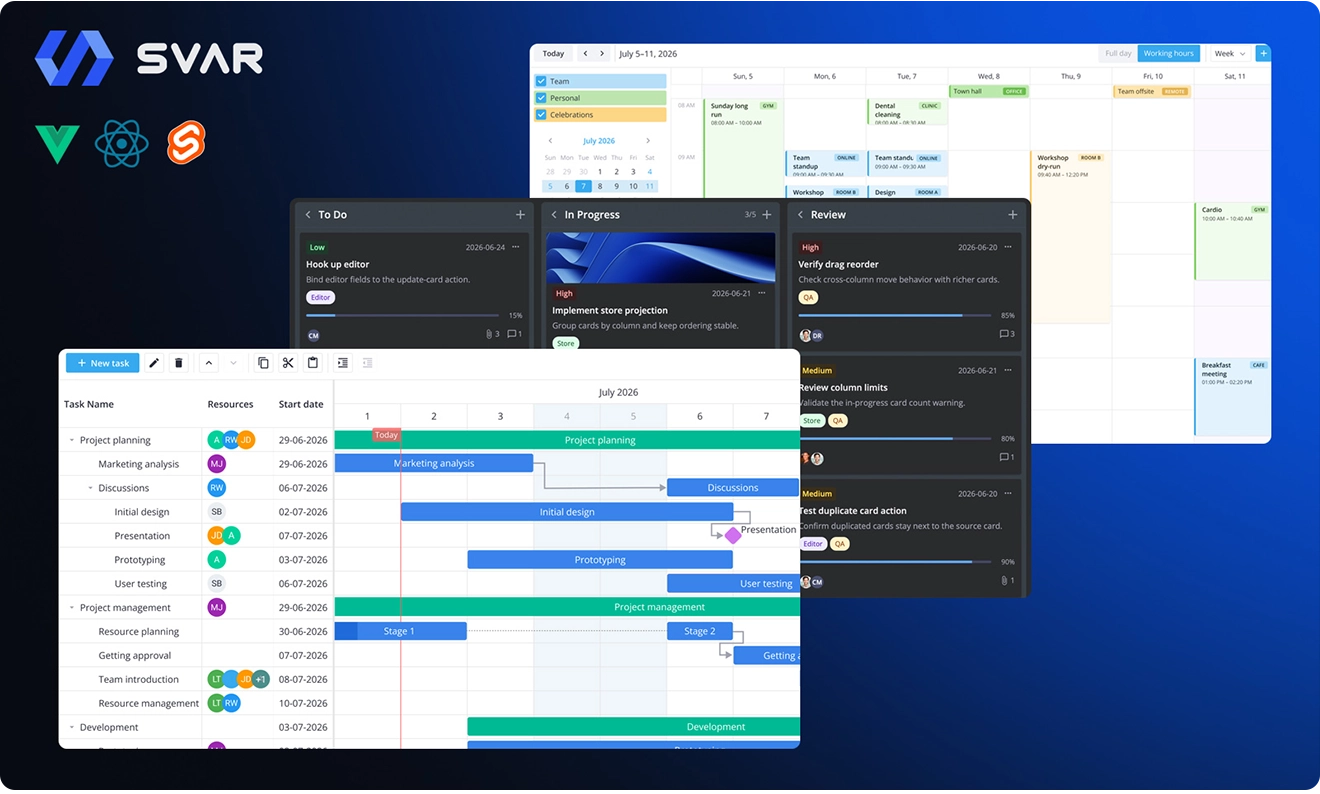Open the Town hall calendar event
Image resolution: width=1320 pixels, height=794 pixels.
pos(988,91)
